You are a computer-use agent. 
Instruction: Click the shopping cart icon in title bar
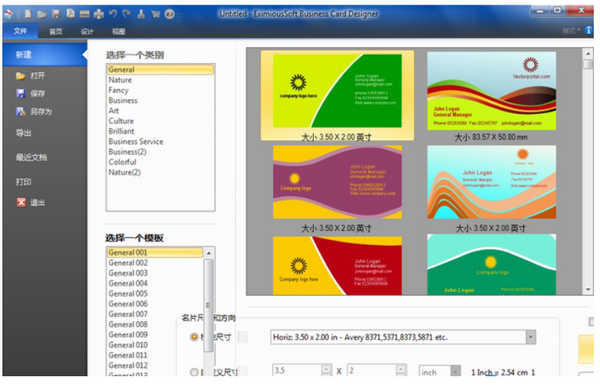pos(155,14)
